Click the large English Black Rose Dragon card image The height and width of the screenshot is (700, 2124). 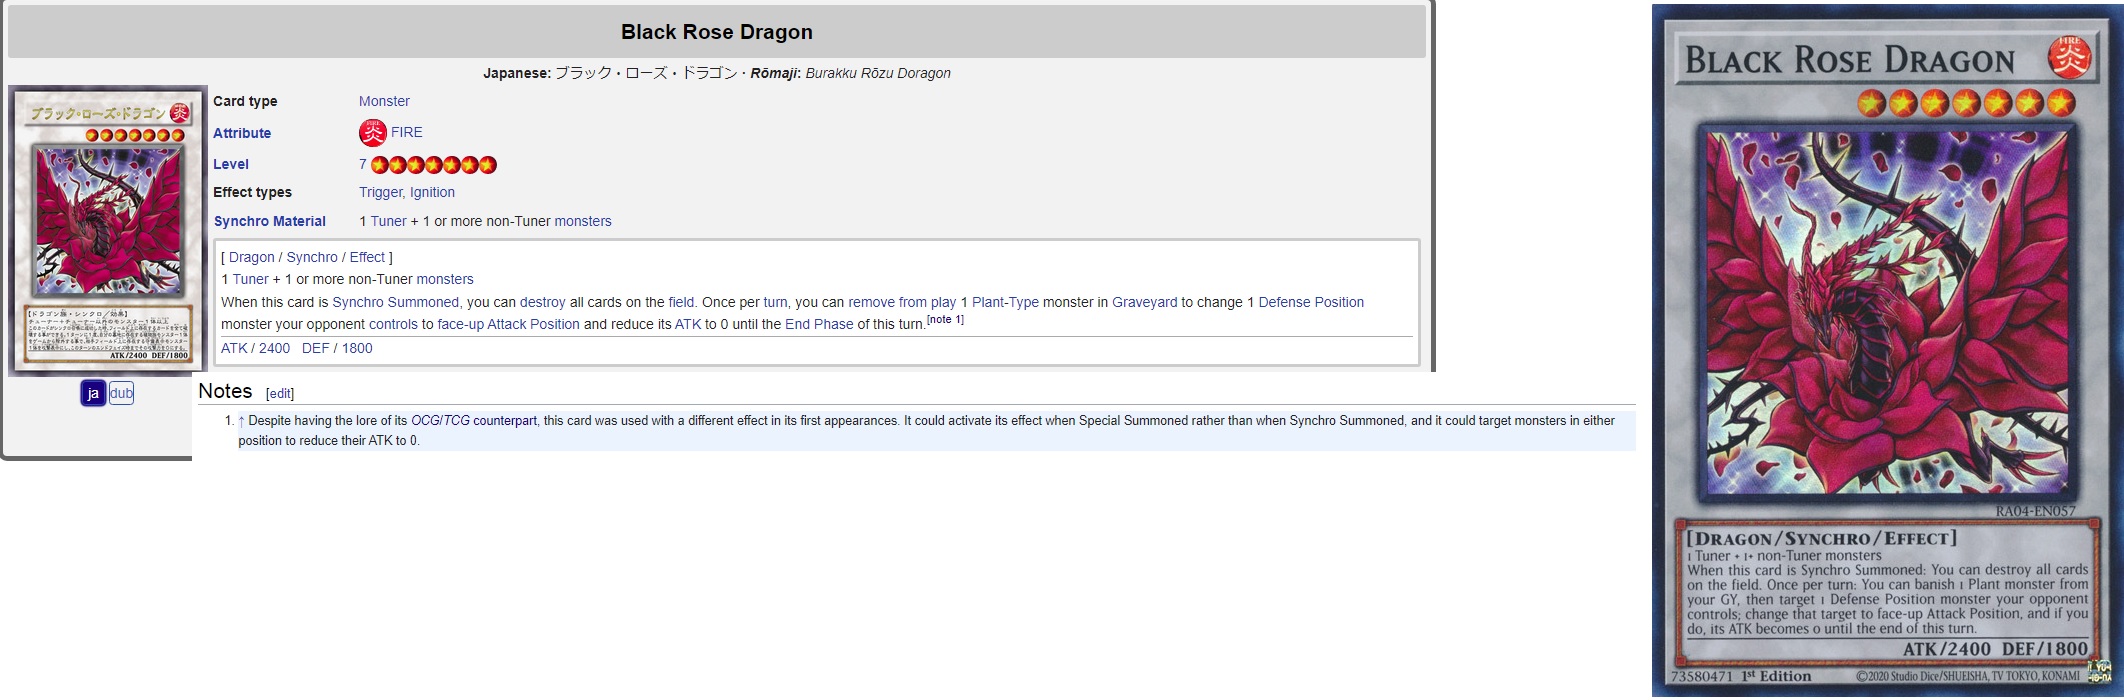point(1887,350)
